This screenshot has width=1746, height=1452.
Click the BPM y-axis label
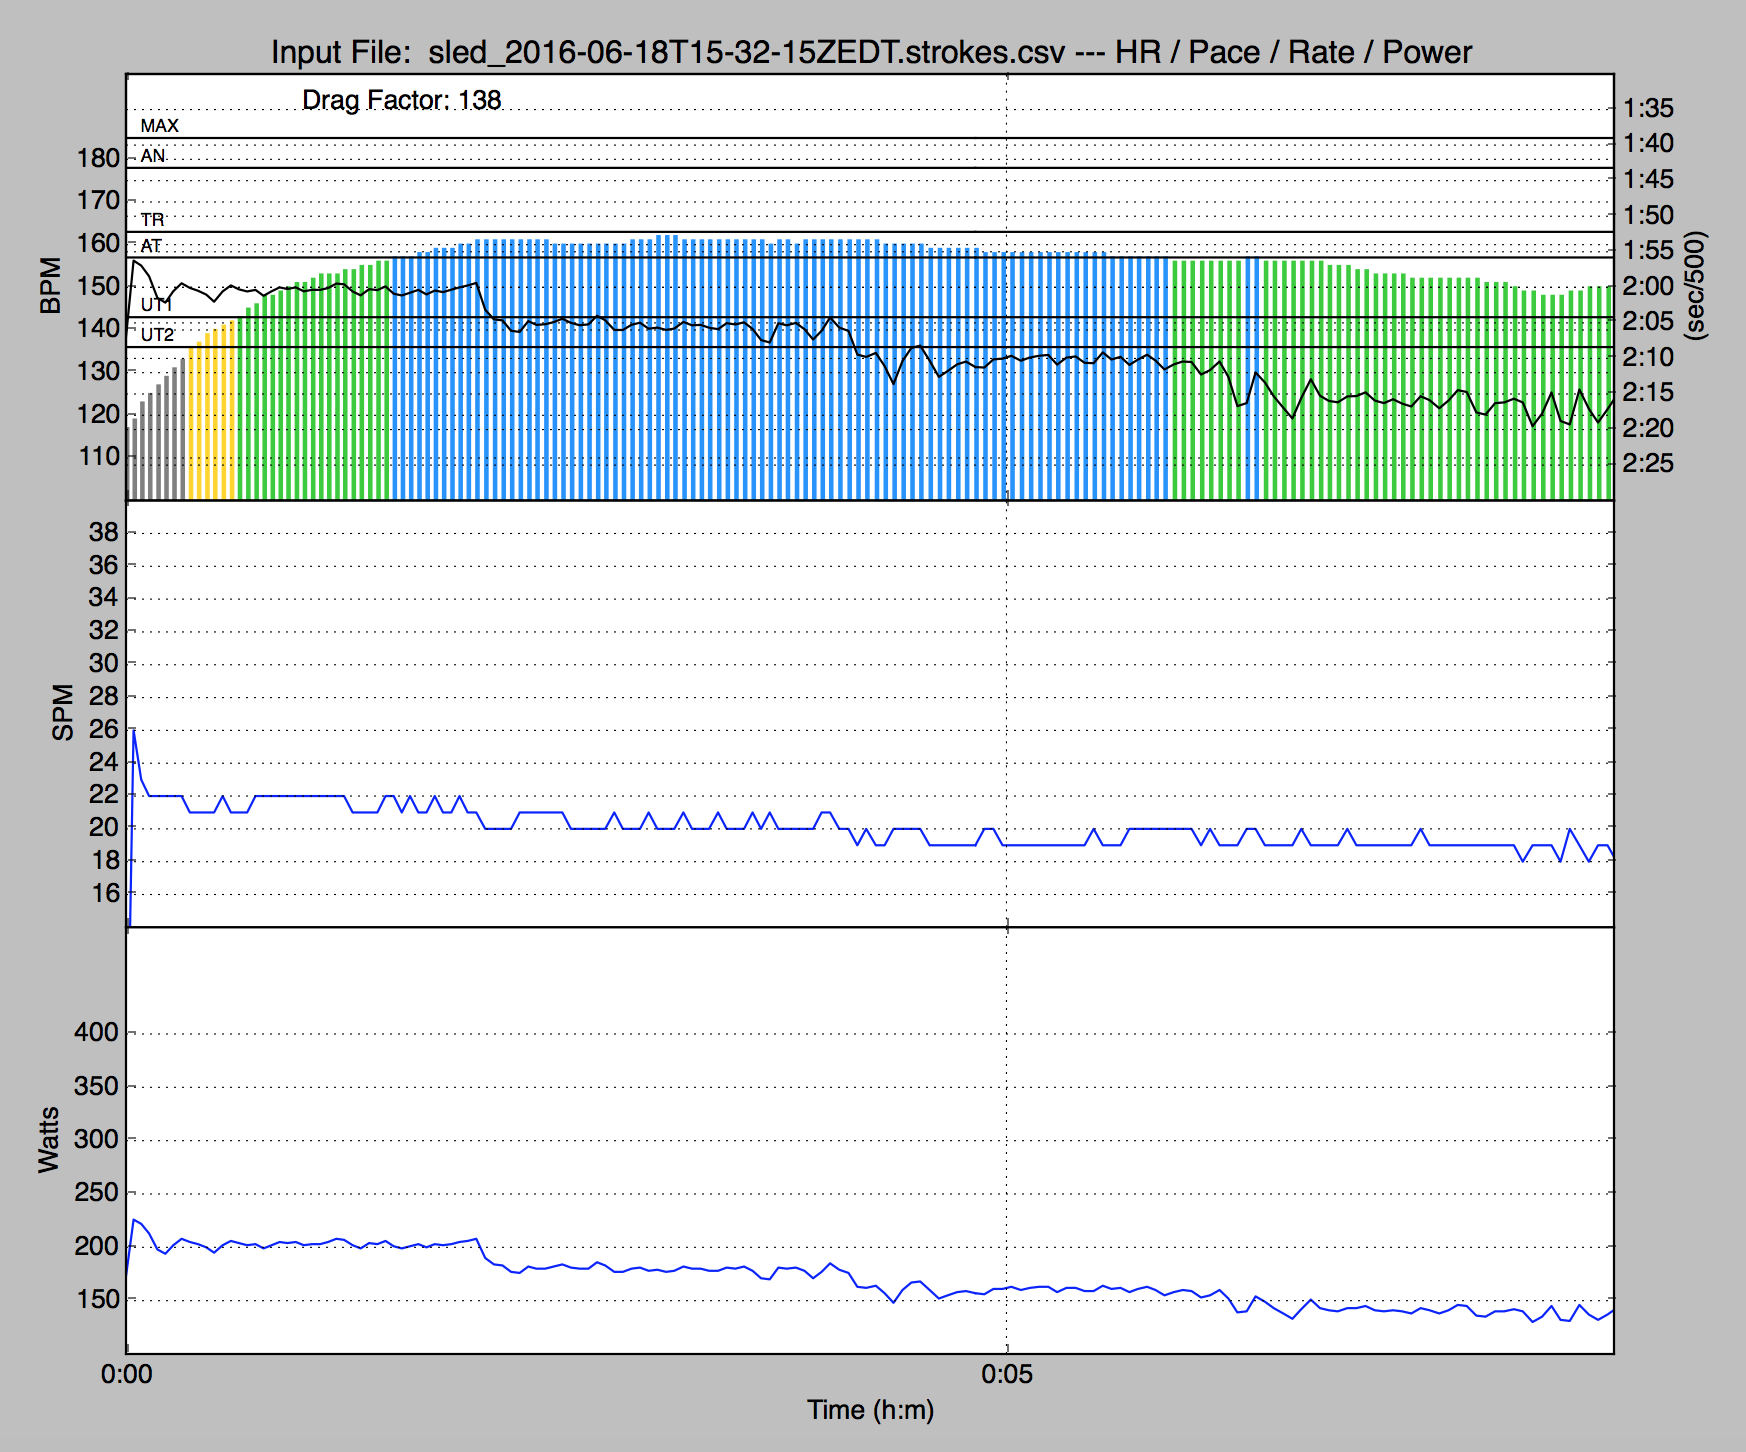(x=50, y=286)
